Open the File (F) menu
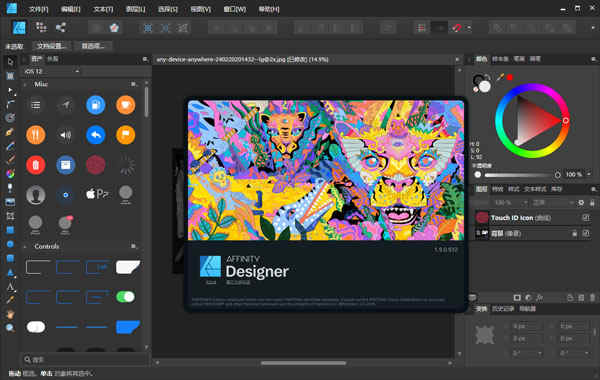The height and width of the screenshot is (380, 600). [x=38, y=9]
